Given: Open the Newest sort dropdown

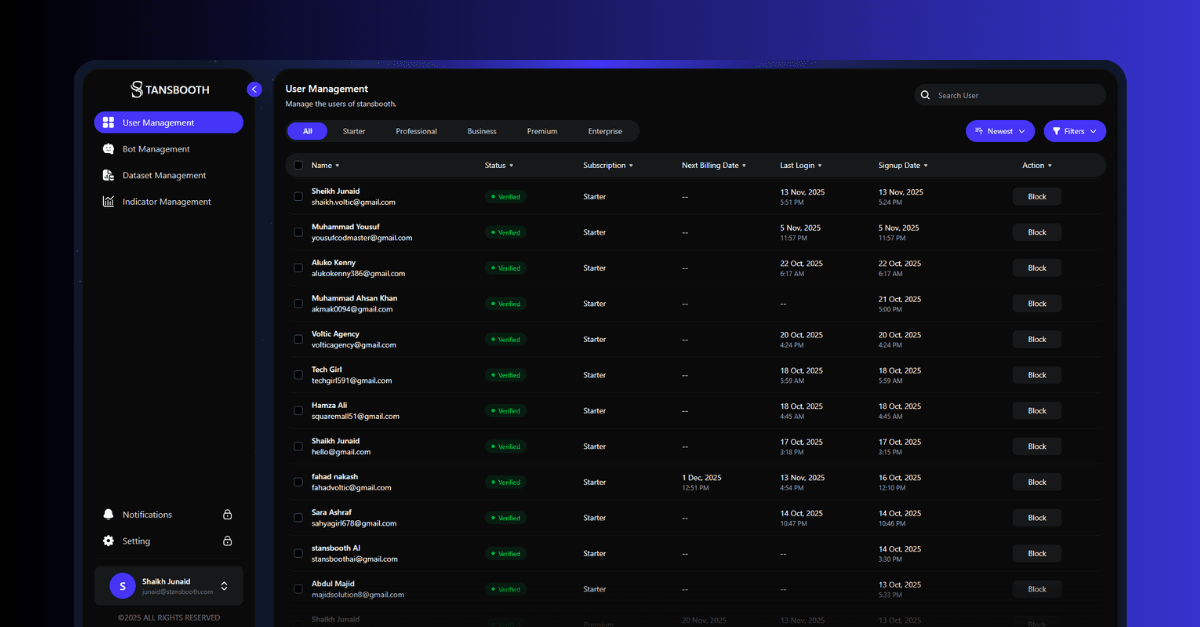Looking at the screenshot, I should (1000, 131).
